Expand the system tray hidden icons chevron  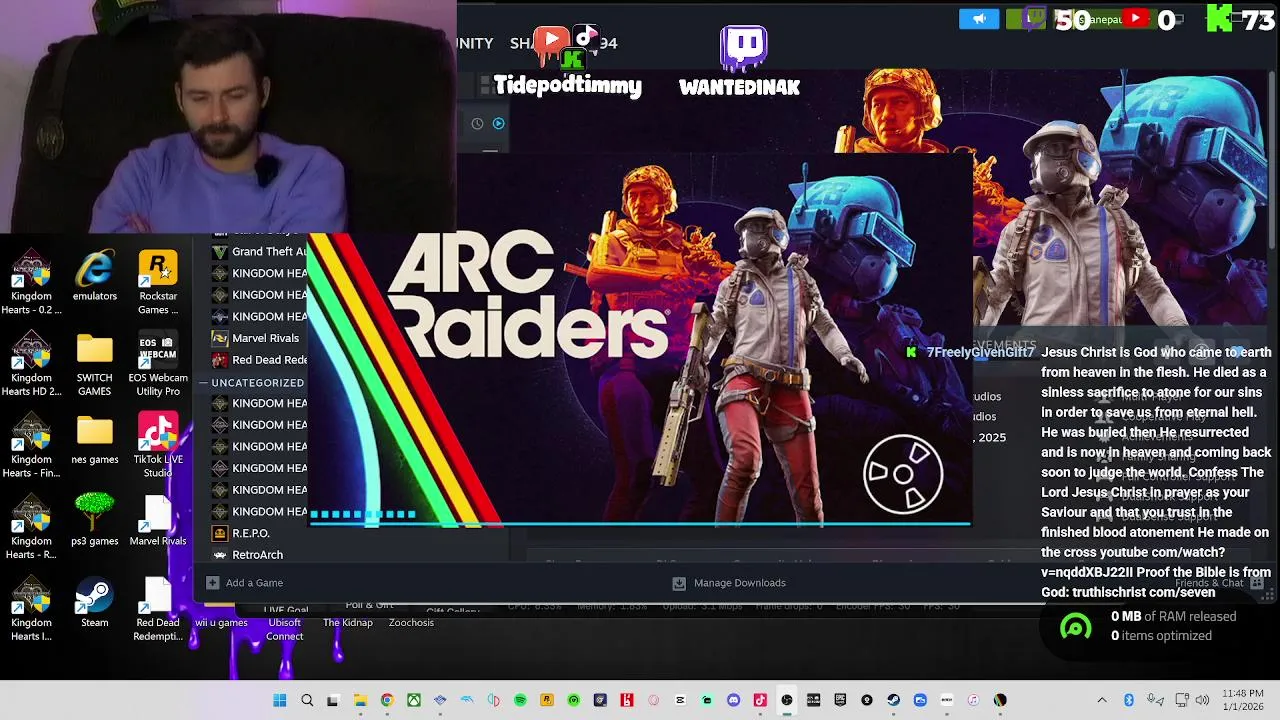tap(1102, 700)
